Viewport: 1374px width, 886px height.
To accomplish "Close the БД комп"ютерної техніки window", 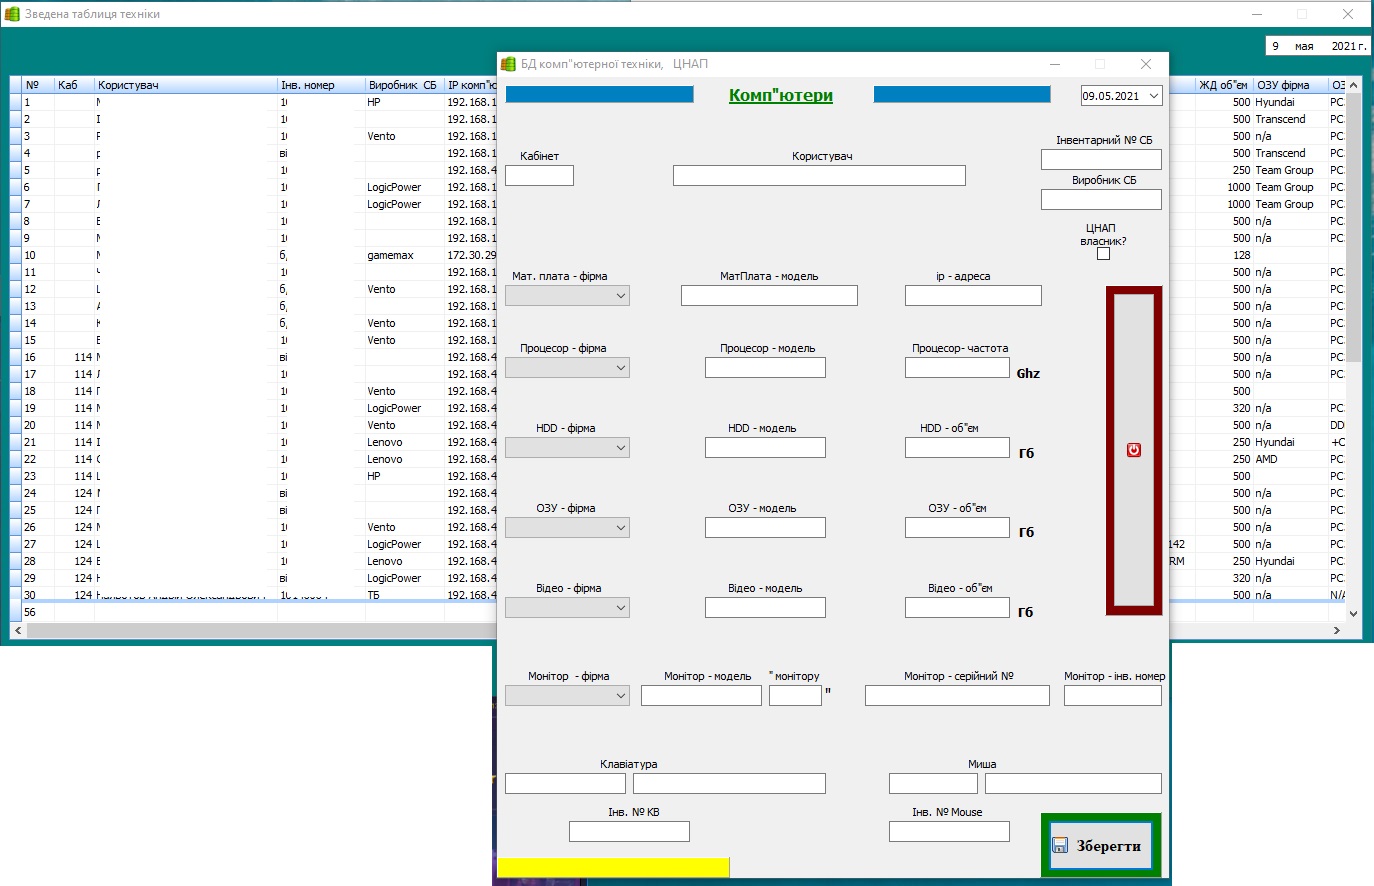I will pyautogui.click(x=1146, y=64).
